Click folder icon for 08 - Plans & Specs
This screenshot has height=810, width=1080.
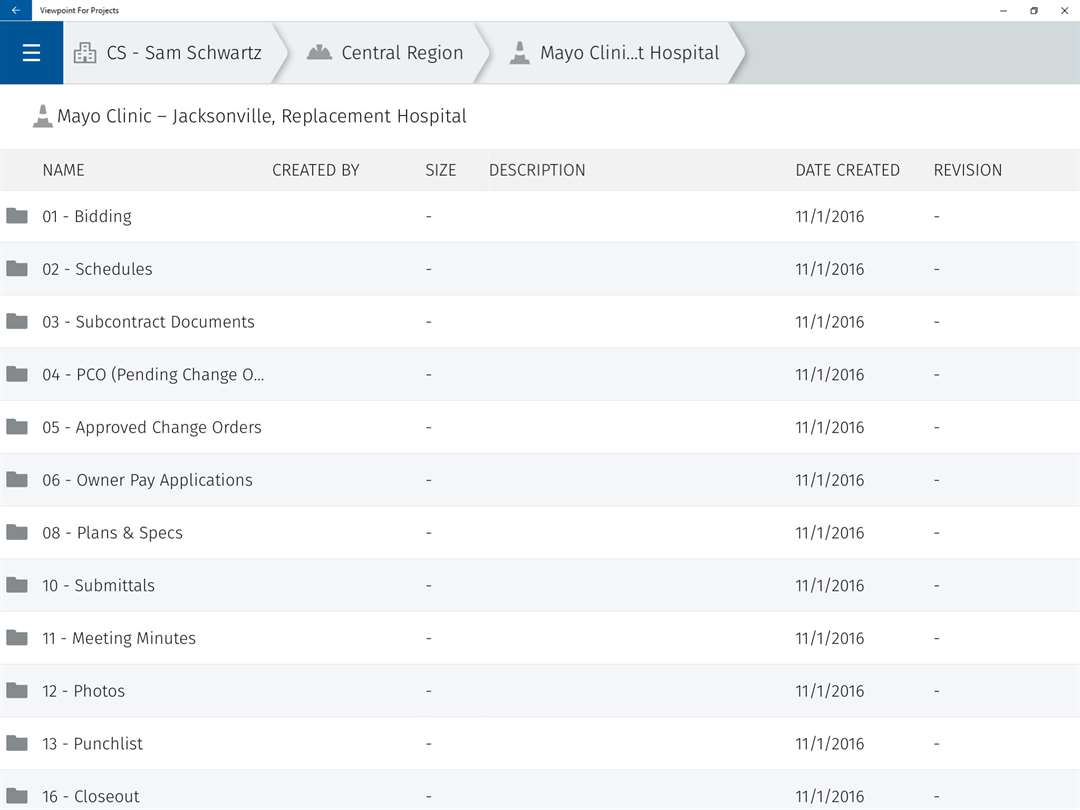click(x=17, y=532)
